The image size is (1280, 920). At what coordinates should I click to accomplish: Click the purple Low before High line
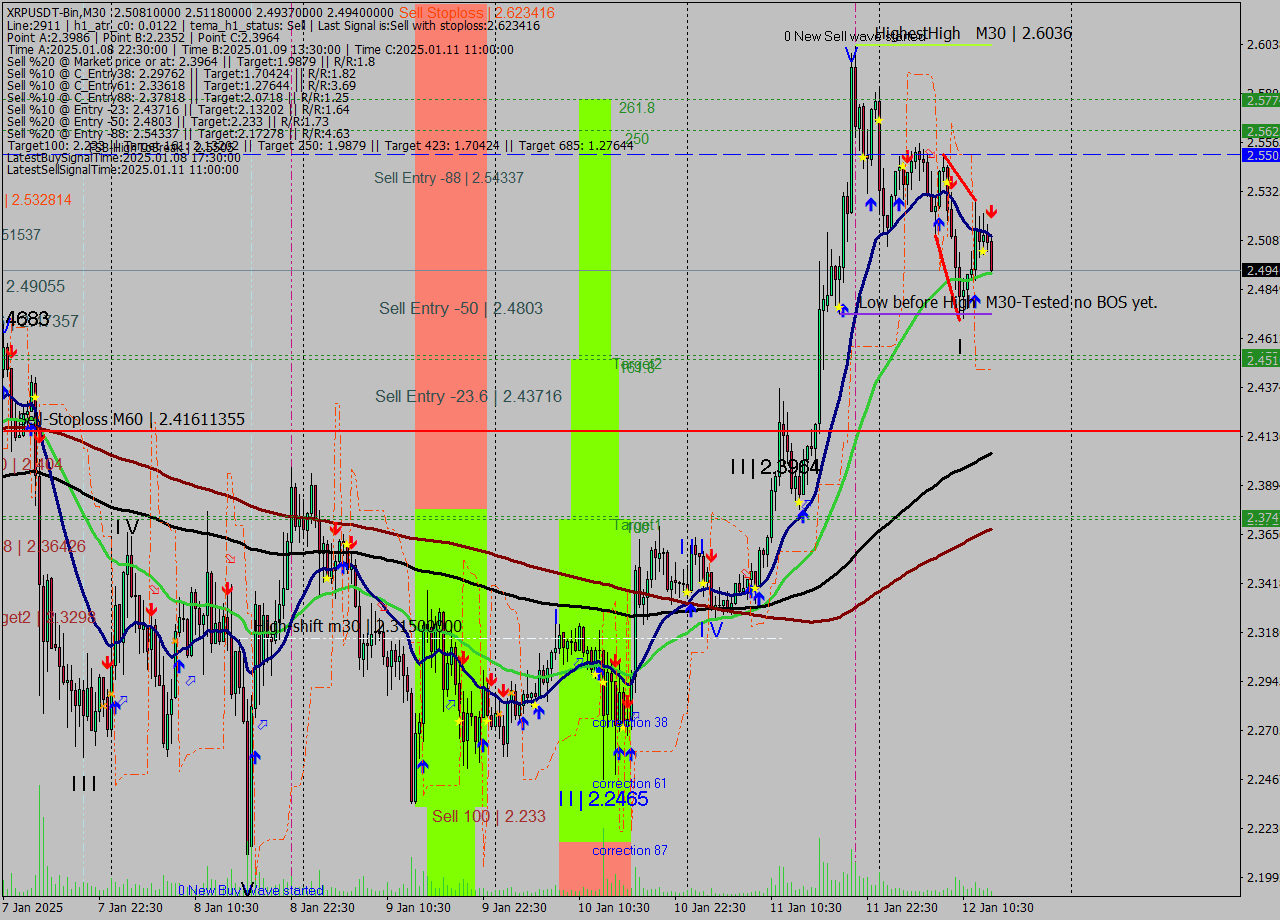[917, 314]
